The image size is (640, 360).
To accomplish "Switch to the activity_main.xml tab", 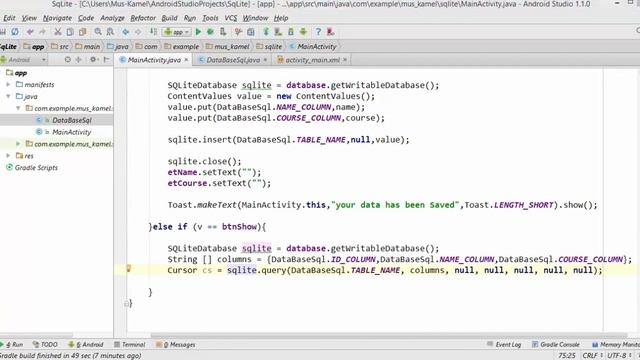I will (312, 60).
